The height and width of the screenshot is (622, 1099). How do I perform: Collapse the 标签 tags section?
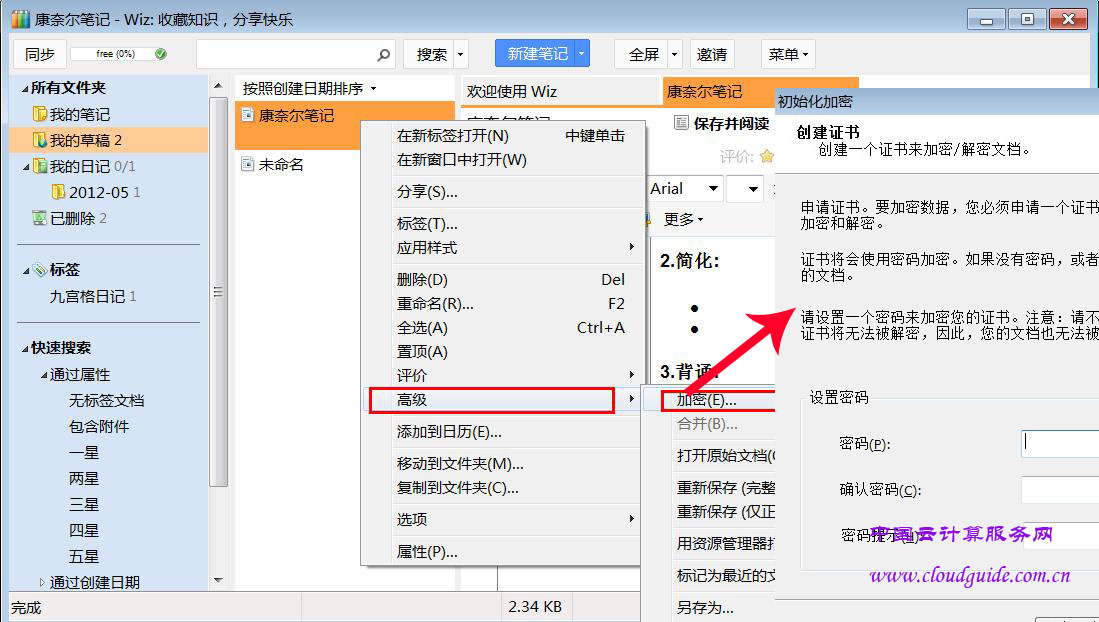point(26,271)
